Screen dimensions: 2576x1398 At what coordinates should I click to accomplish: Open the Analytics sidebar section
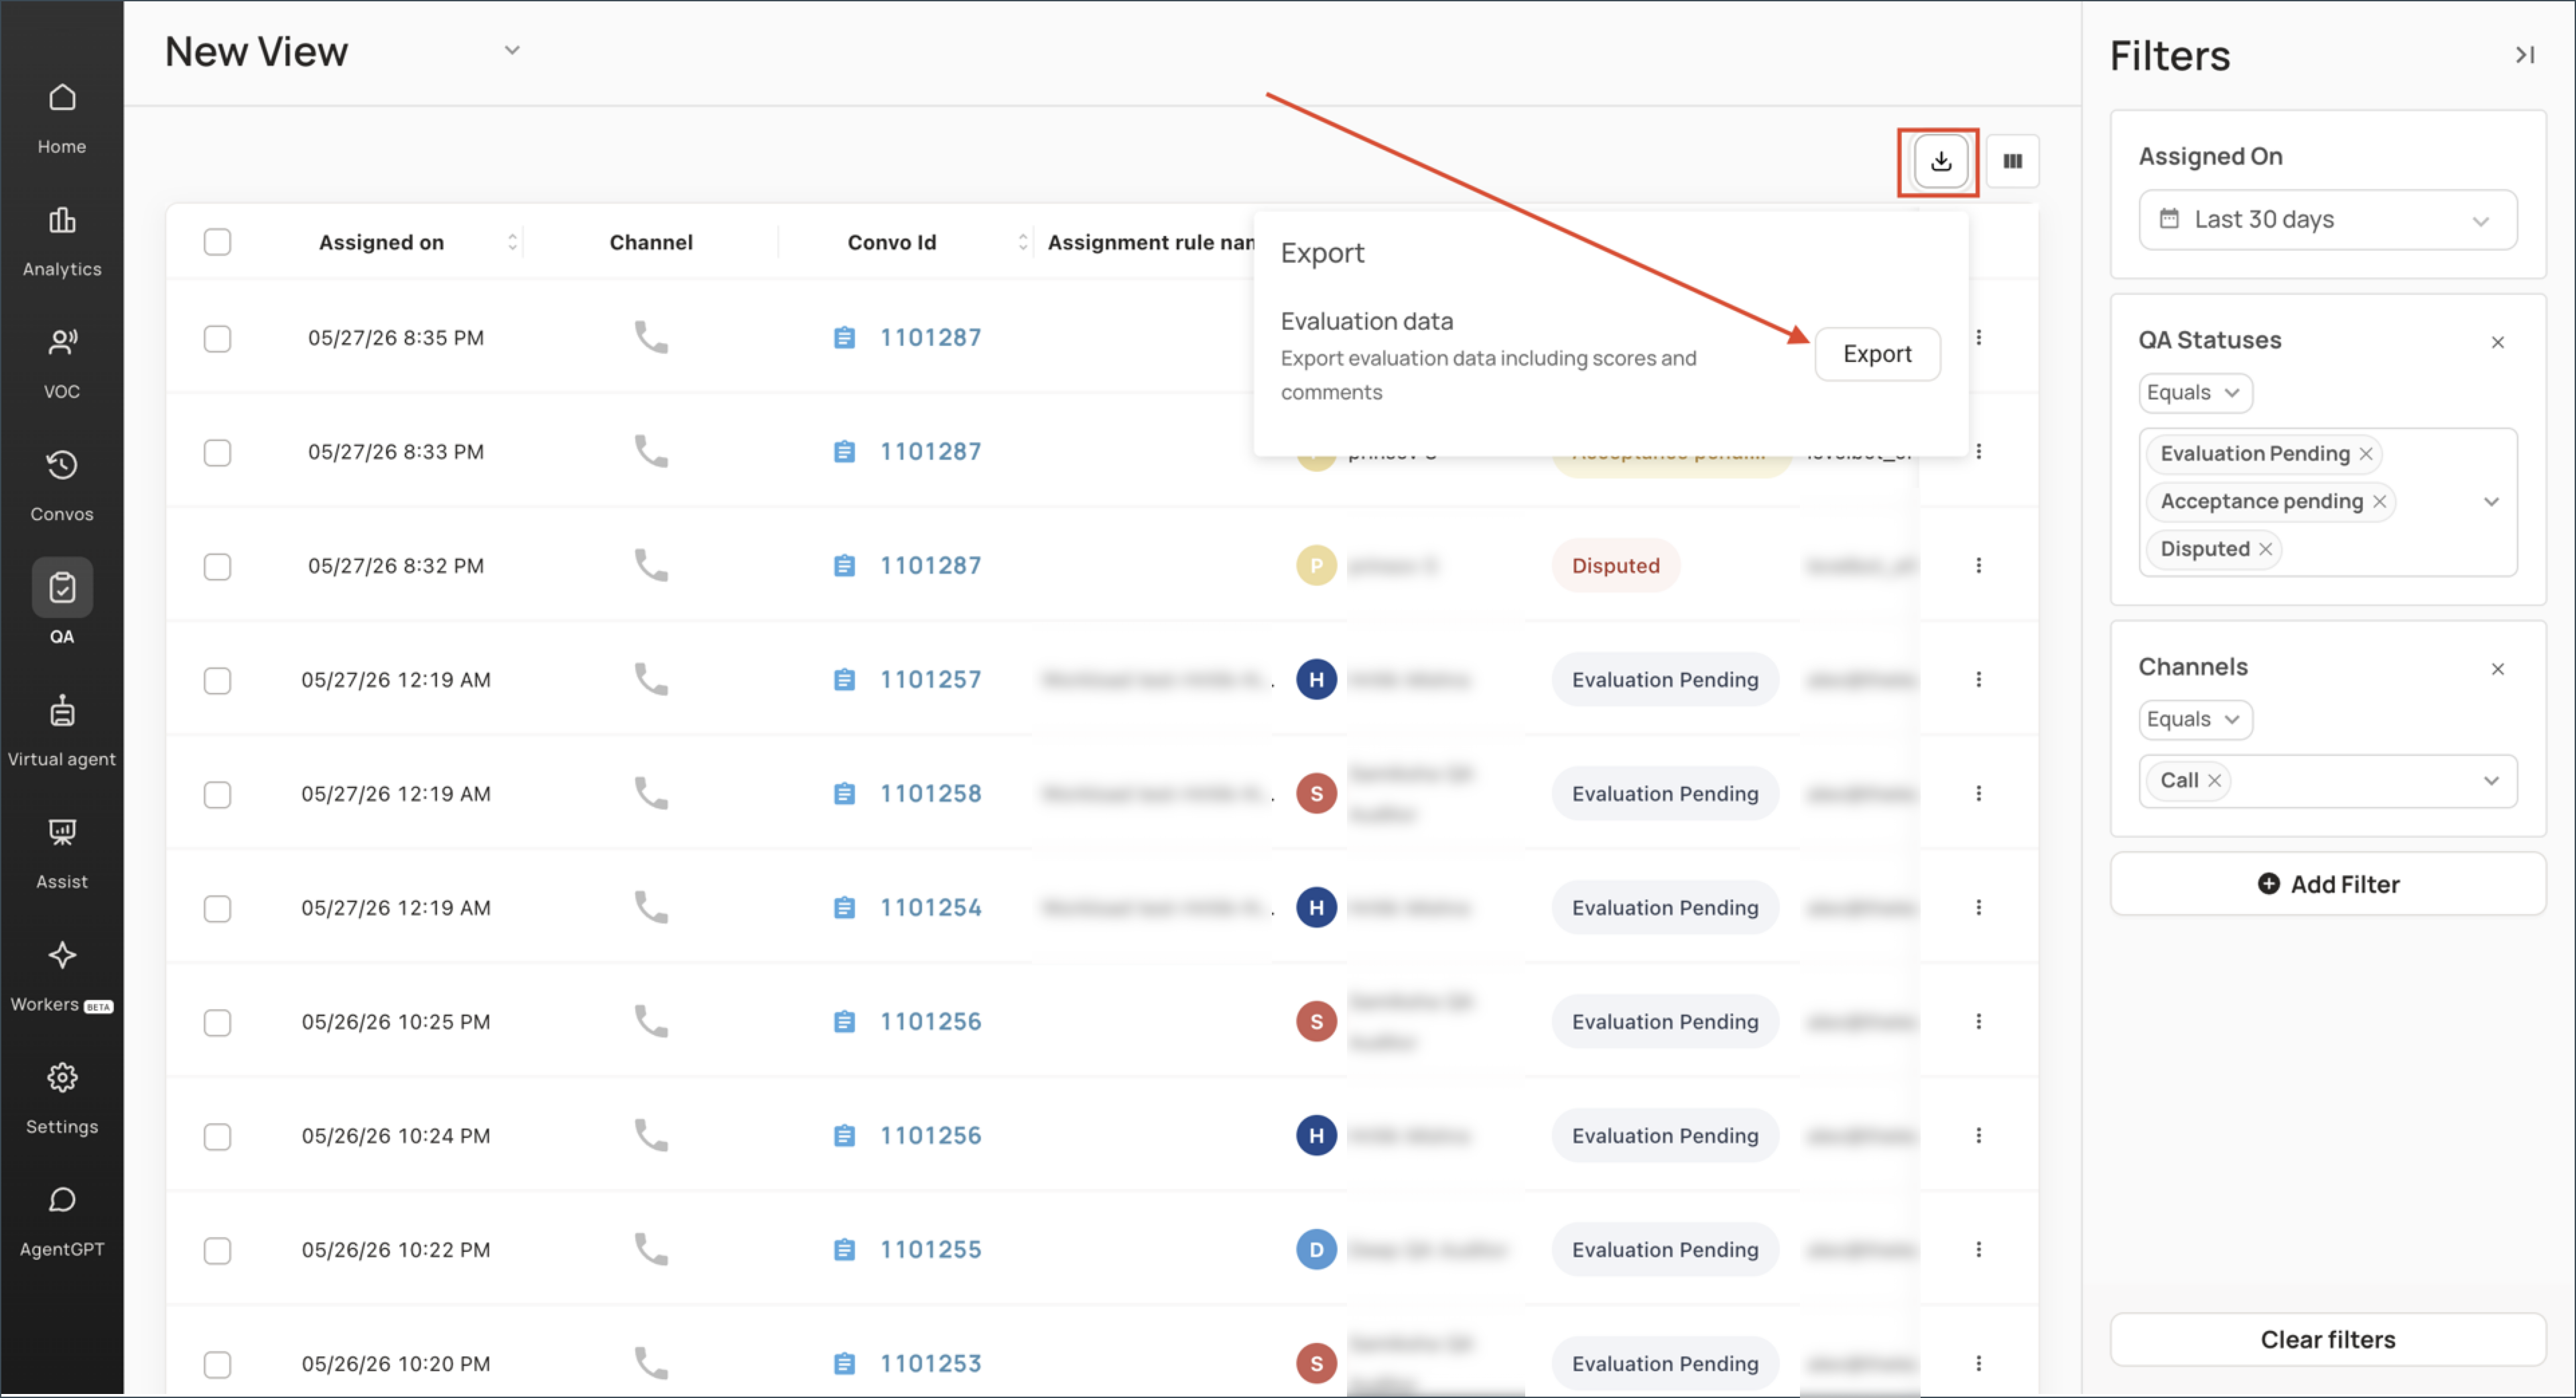coord(62,241)
